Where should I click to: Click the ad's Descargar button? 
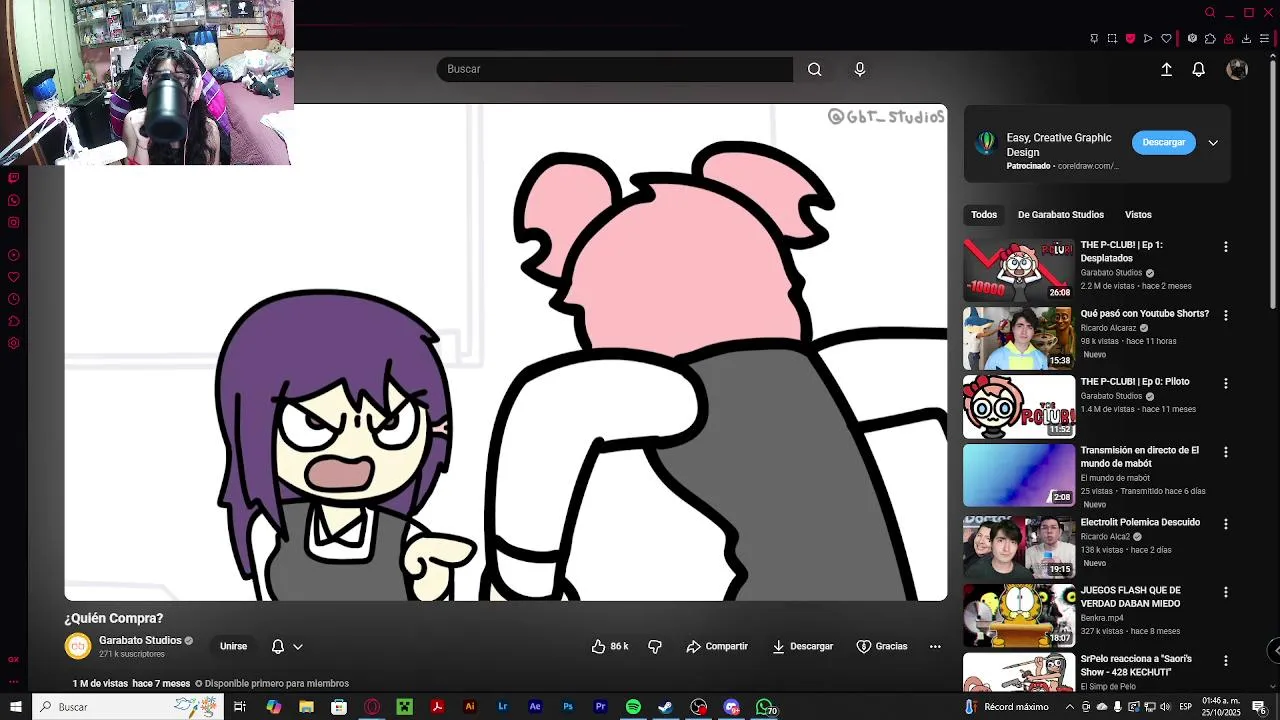point(1164,142)
